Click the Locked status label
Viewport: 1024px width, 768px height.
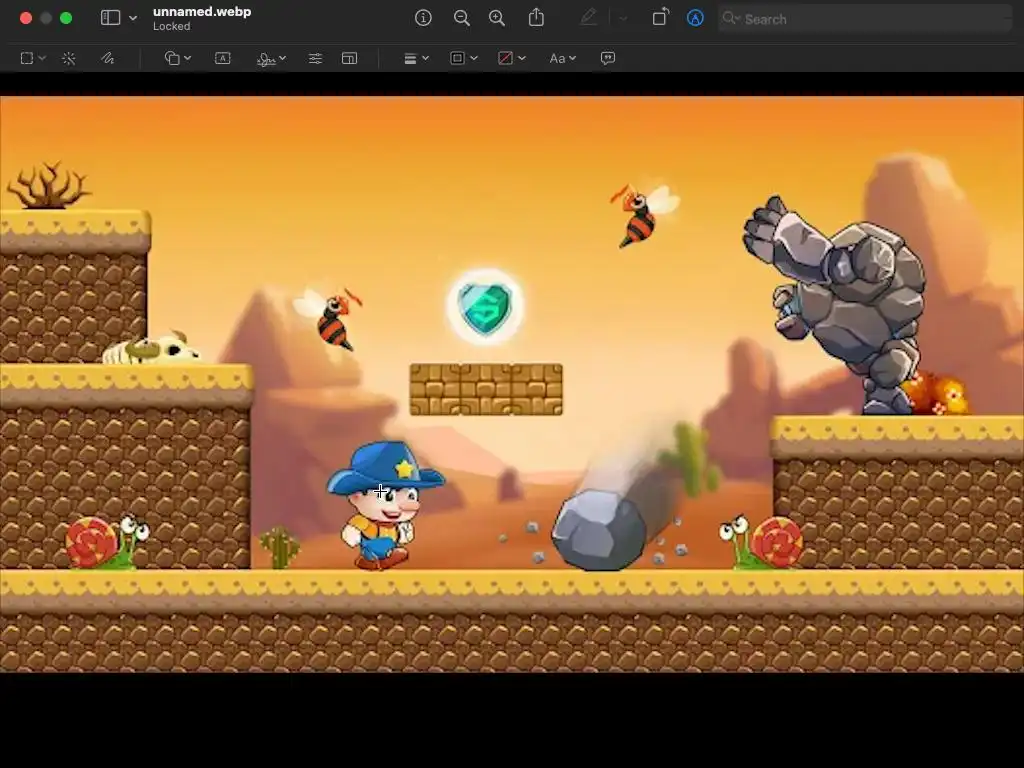tap(171, 26)
